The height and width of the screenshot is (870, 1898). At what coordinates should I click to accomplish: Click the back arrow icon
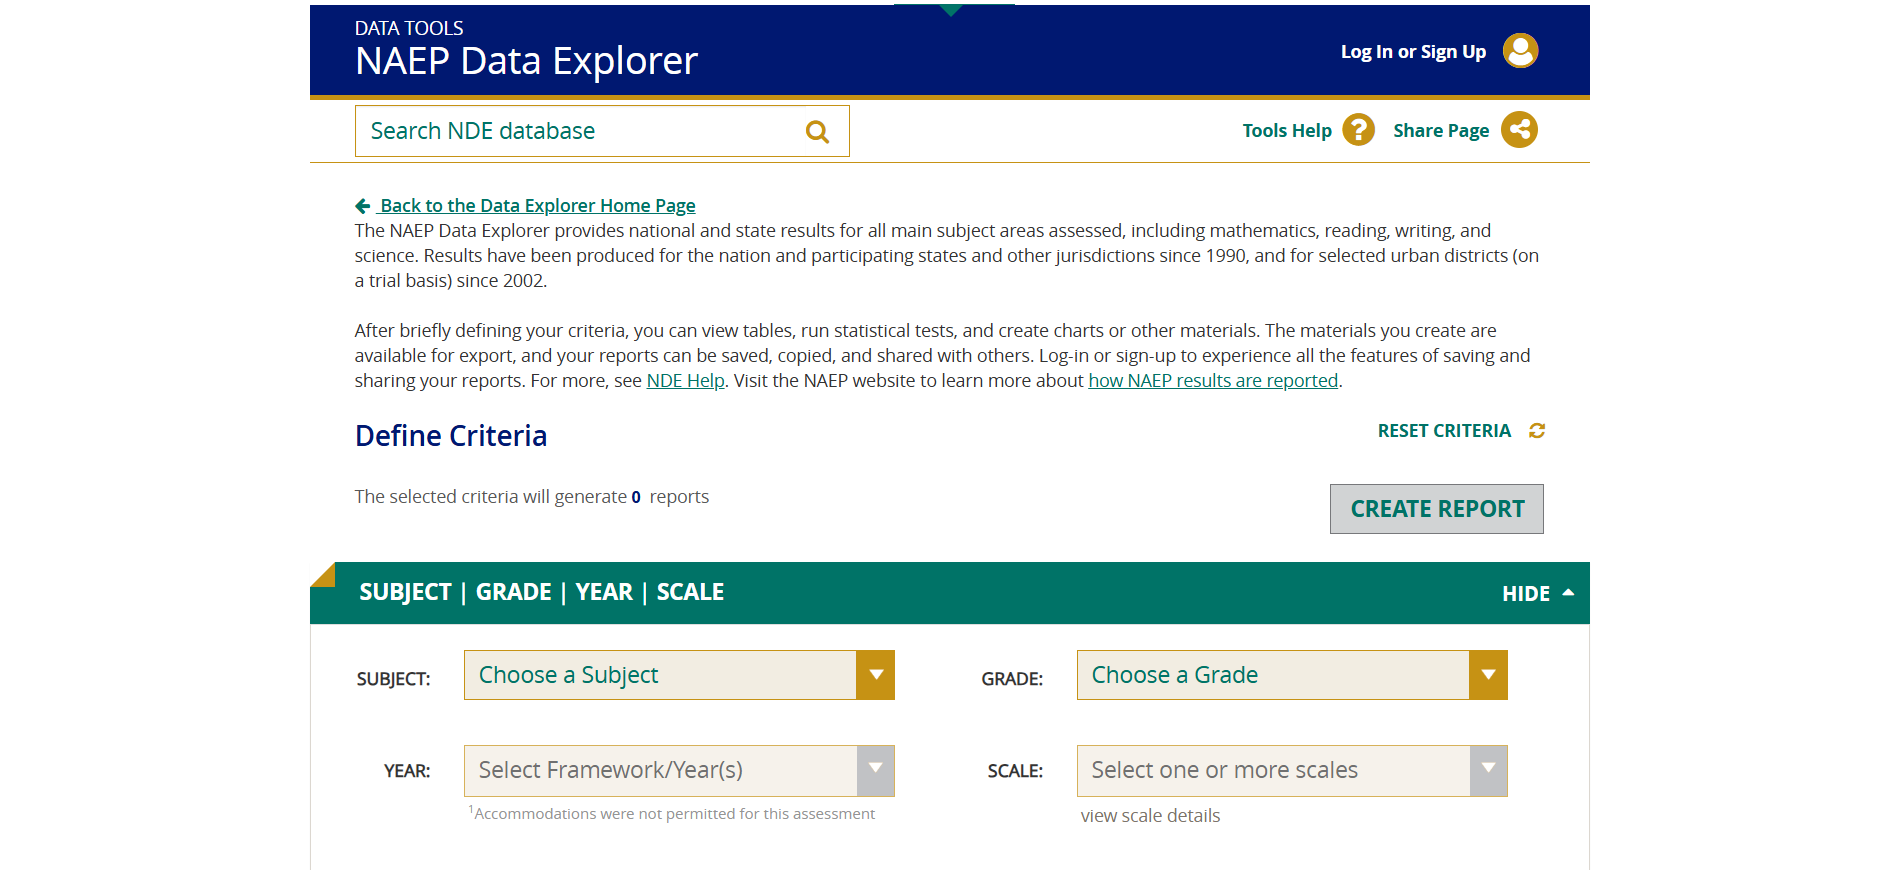[363, 206]
